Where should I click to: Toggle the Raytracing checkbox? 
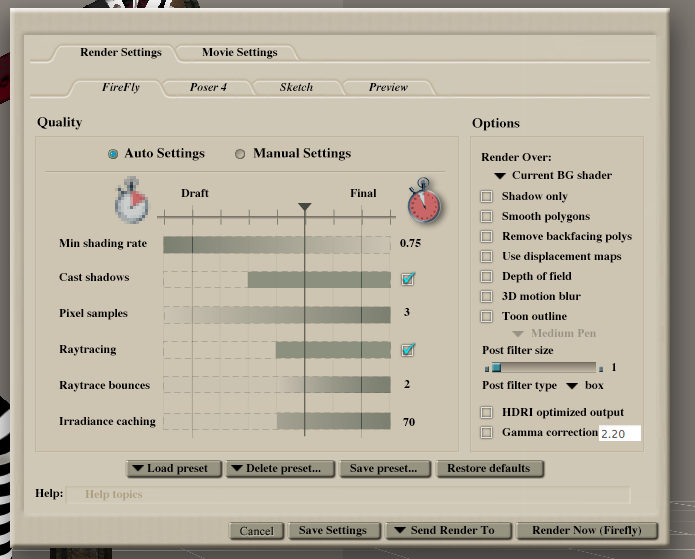[x=408, y=350]
